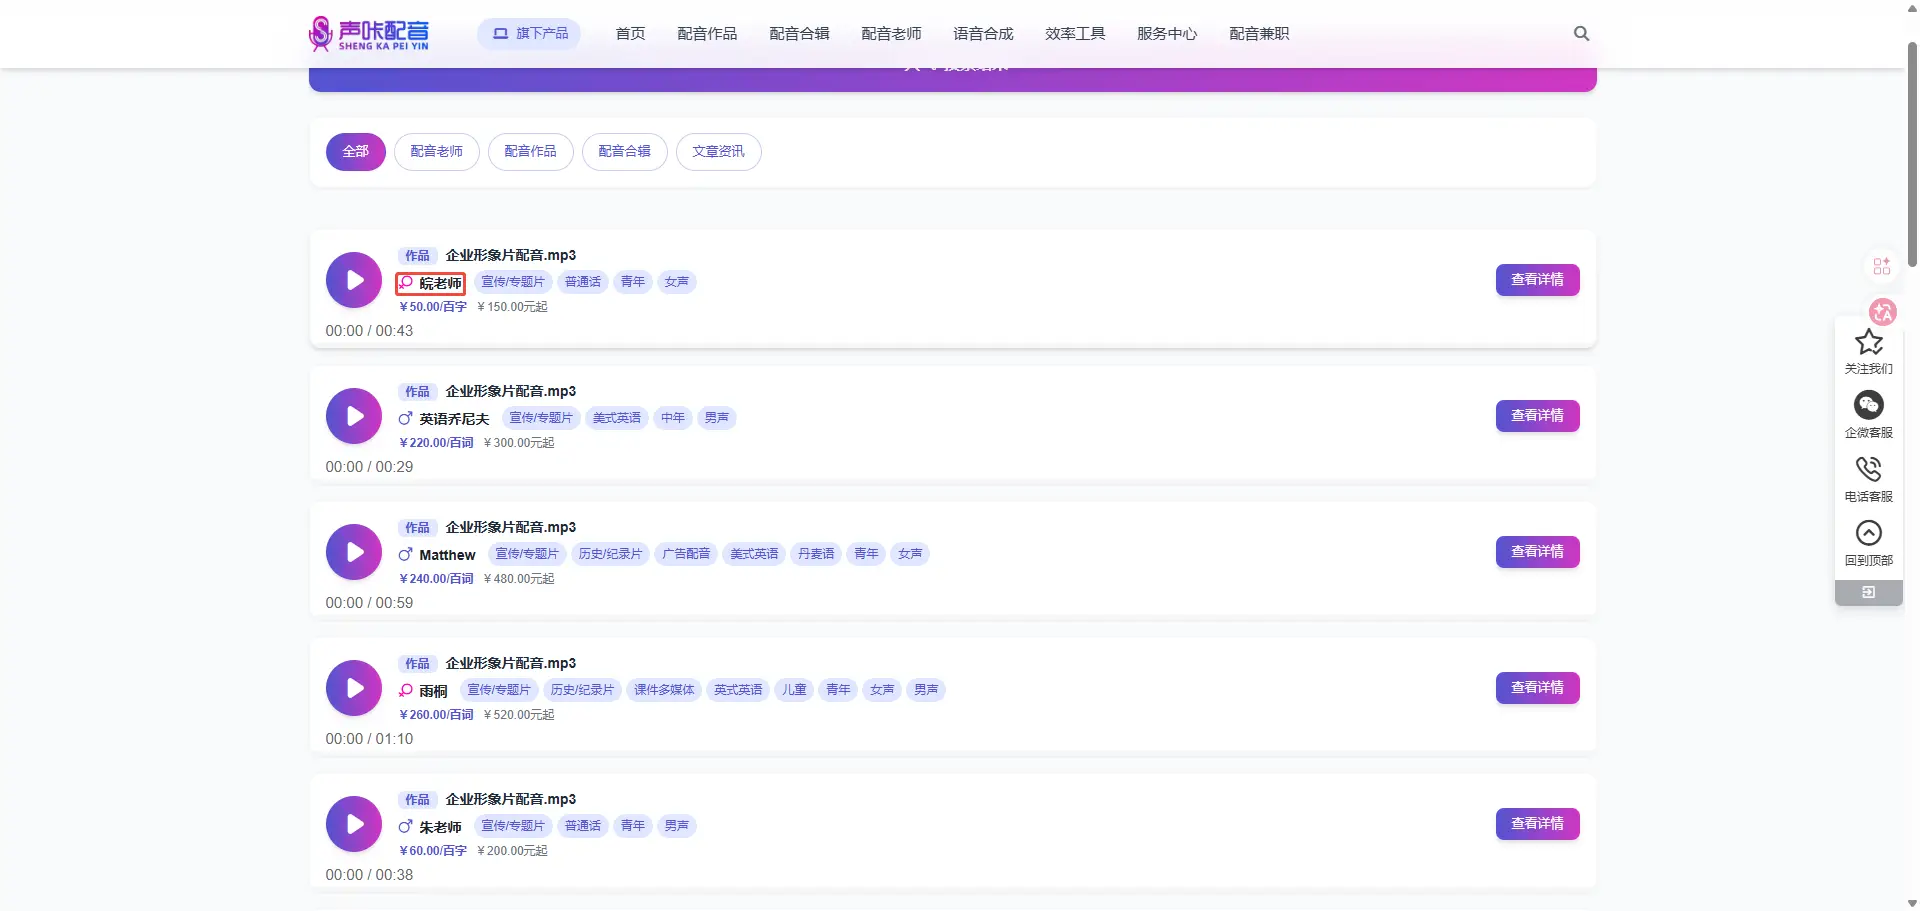Open the 雨桐 voice actor link

click(433, 691)
